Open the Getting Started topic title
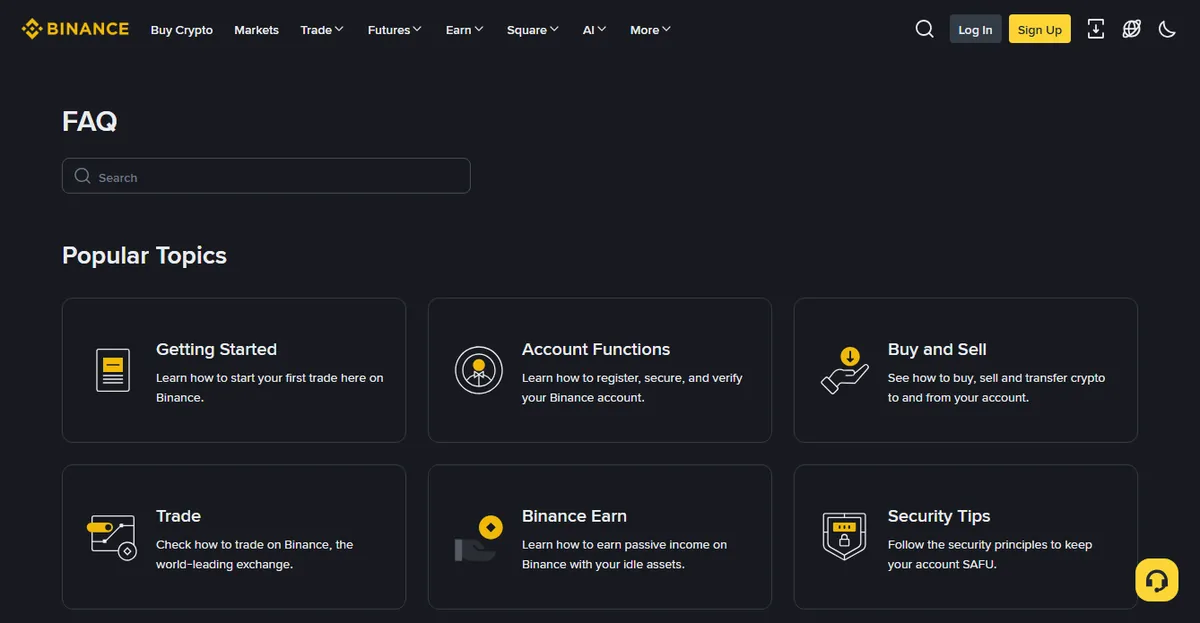1200x623 pixels. [x=216, y=349]
